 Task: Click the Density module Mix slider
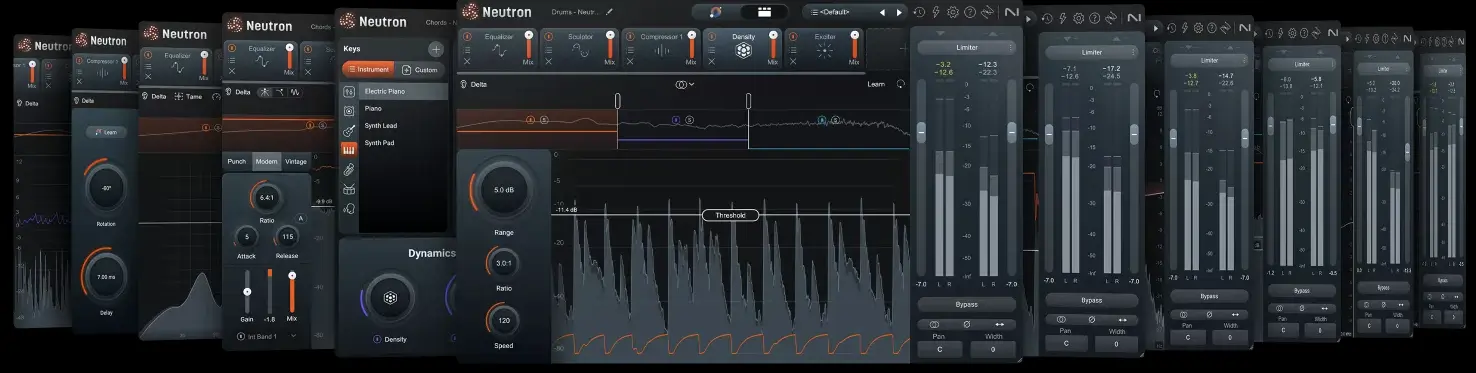pos(772,49)
